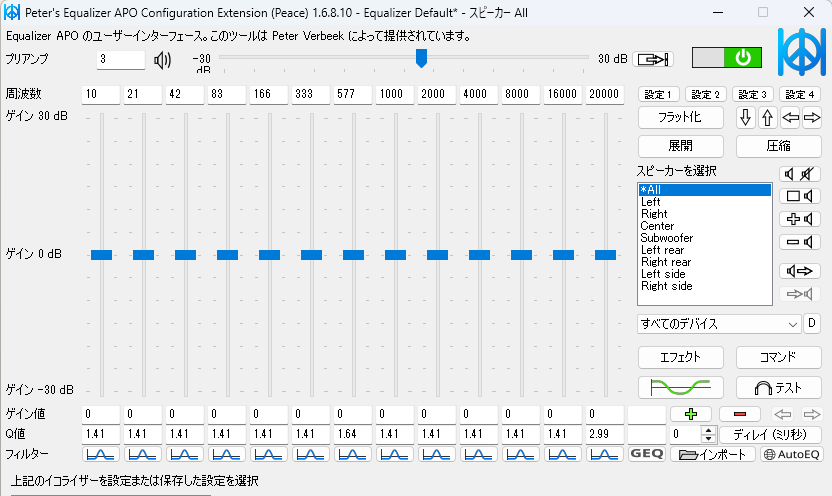Select Center in speaker list

(704, 226)
